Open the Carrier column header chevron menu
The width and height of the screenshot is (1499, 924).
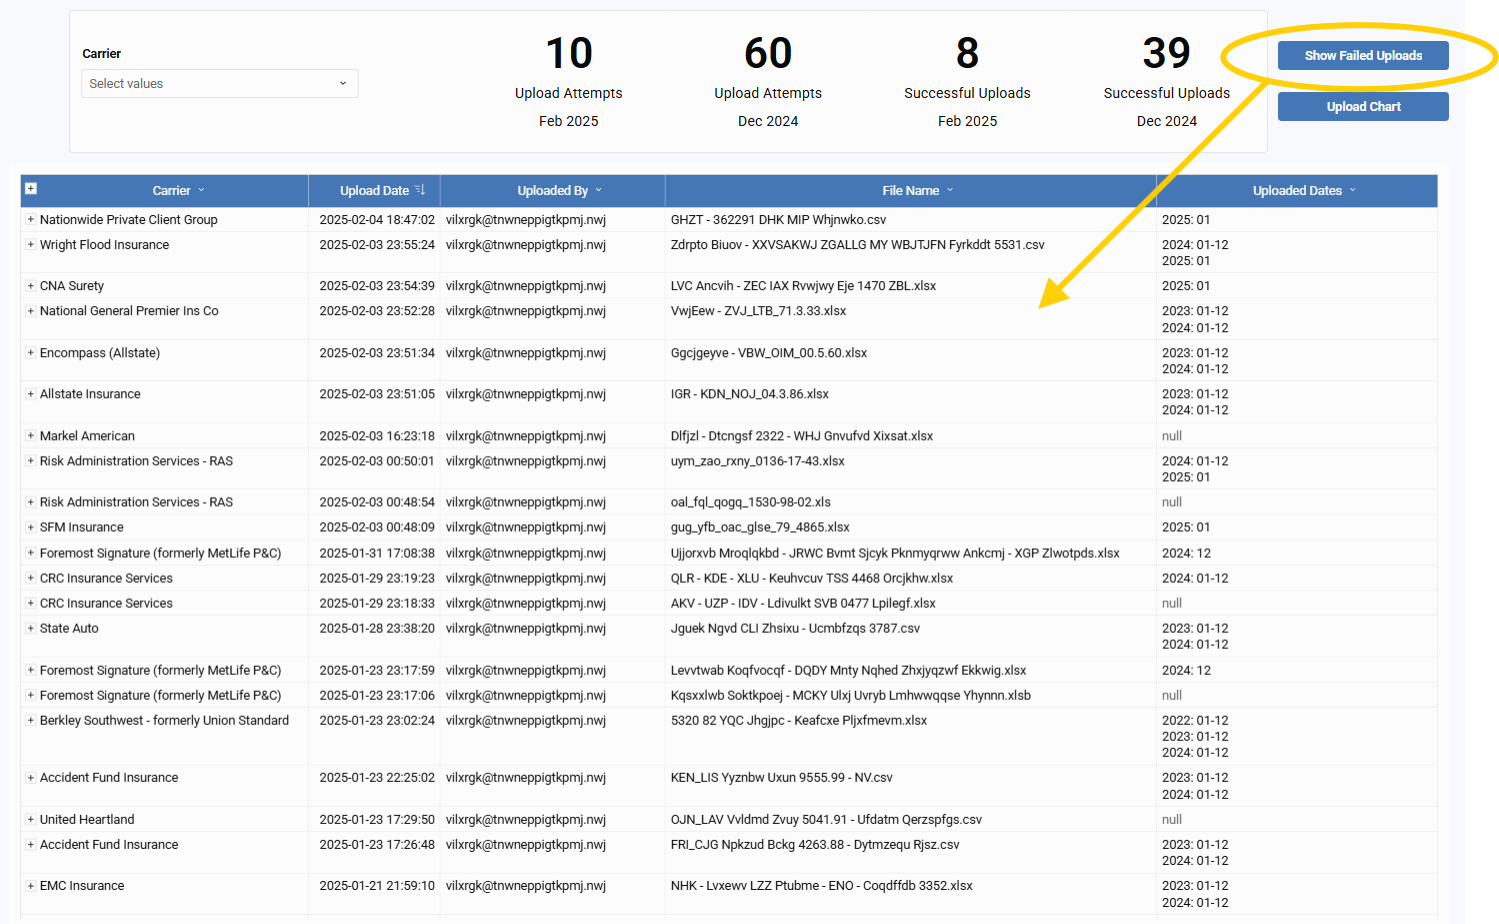[201, 190]
